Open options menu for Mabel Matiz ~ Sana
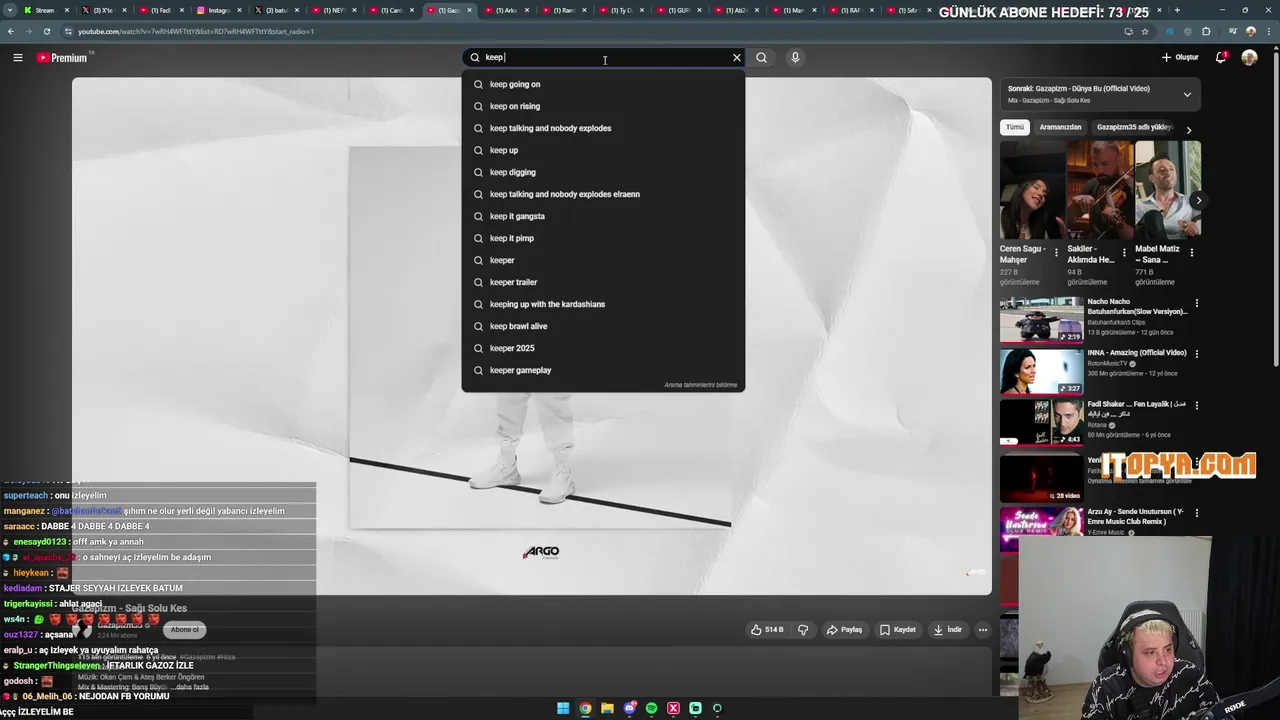 point(1192,253)
